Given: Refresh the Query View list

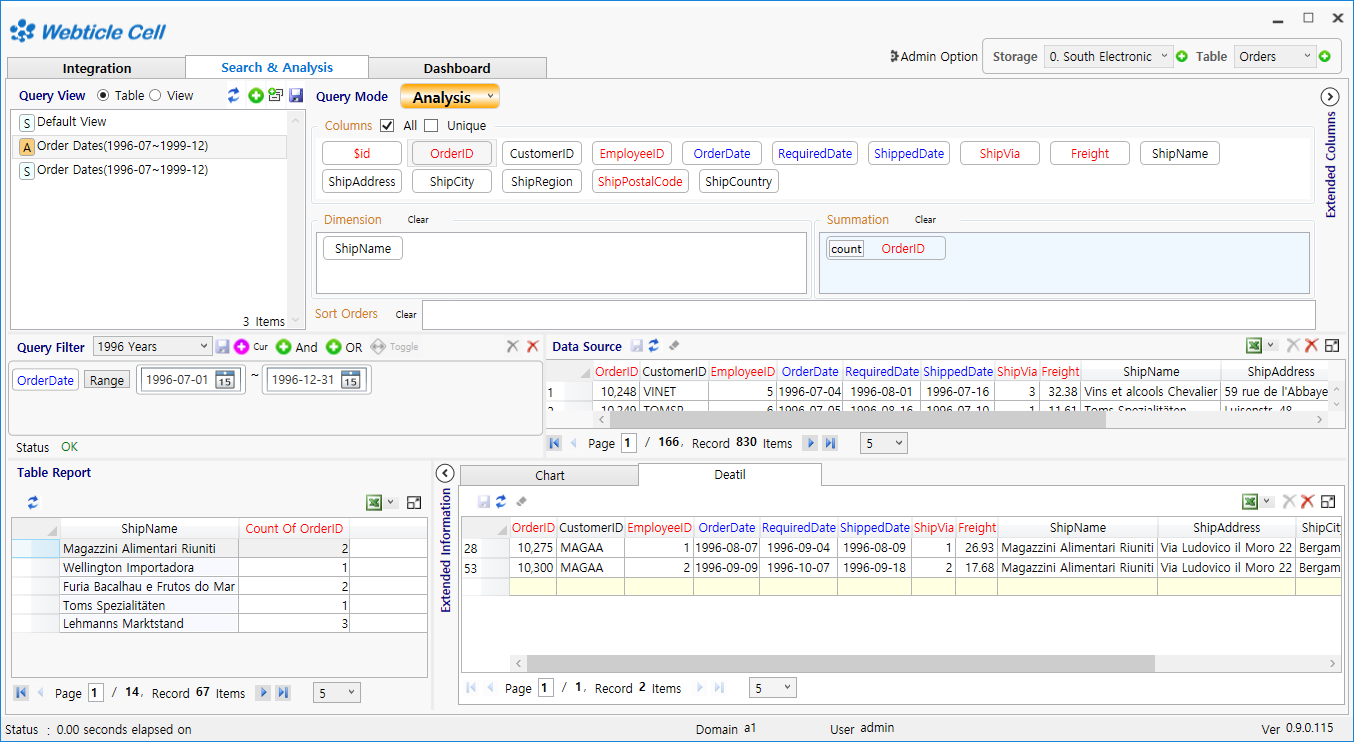Looking at the screenshot, I should (x=234, y=94).
